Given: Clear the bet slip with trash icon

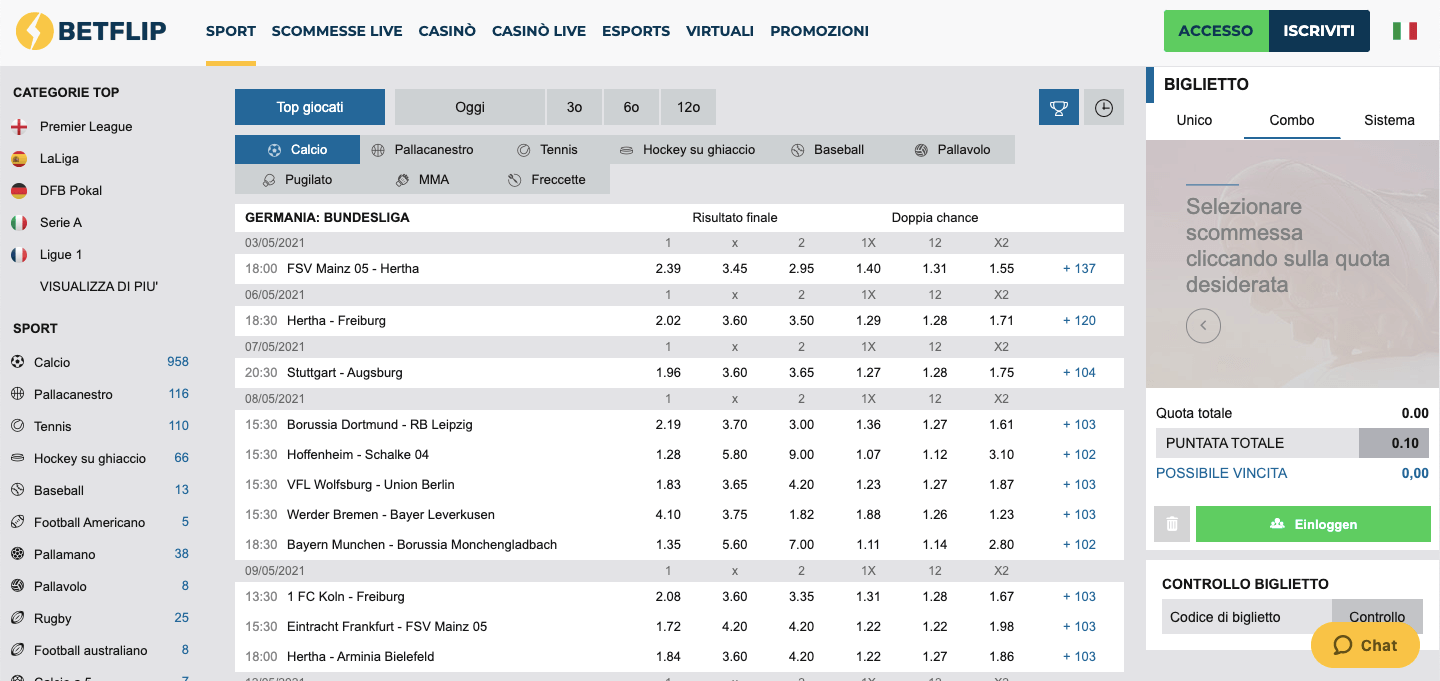Looking at the screenshot, I should click(x=1171, y=523).
